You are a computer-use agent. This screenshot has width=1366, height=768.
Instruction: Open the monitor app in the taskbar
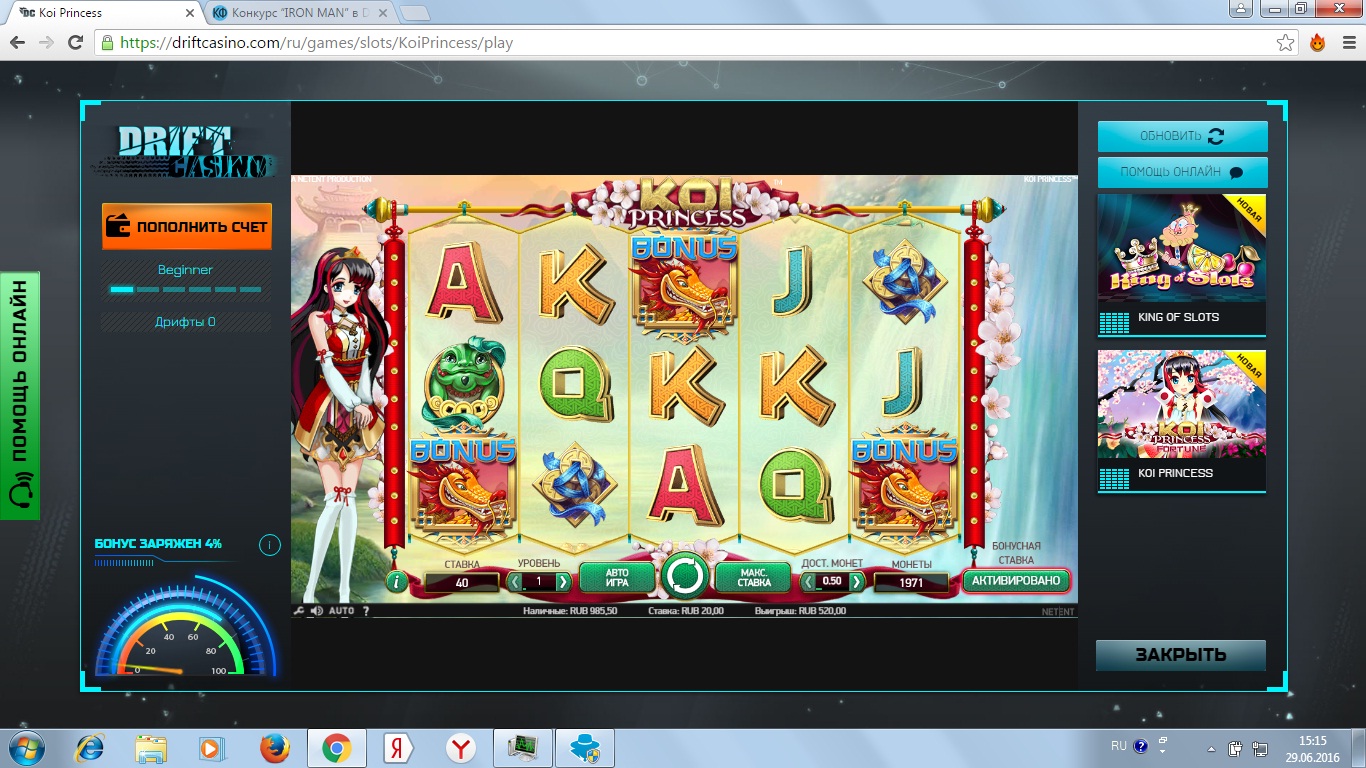[522, 748]
